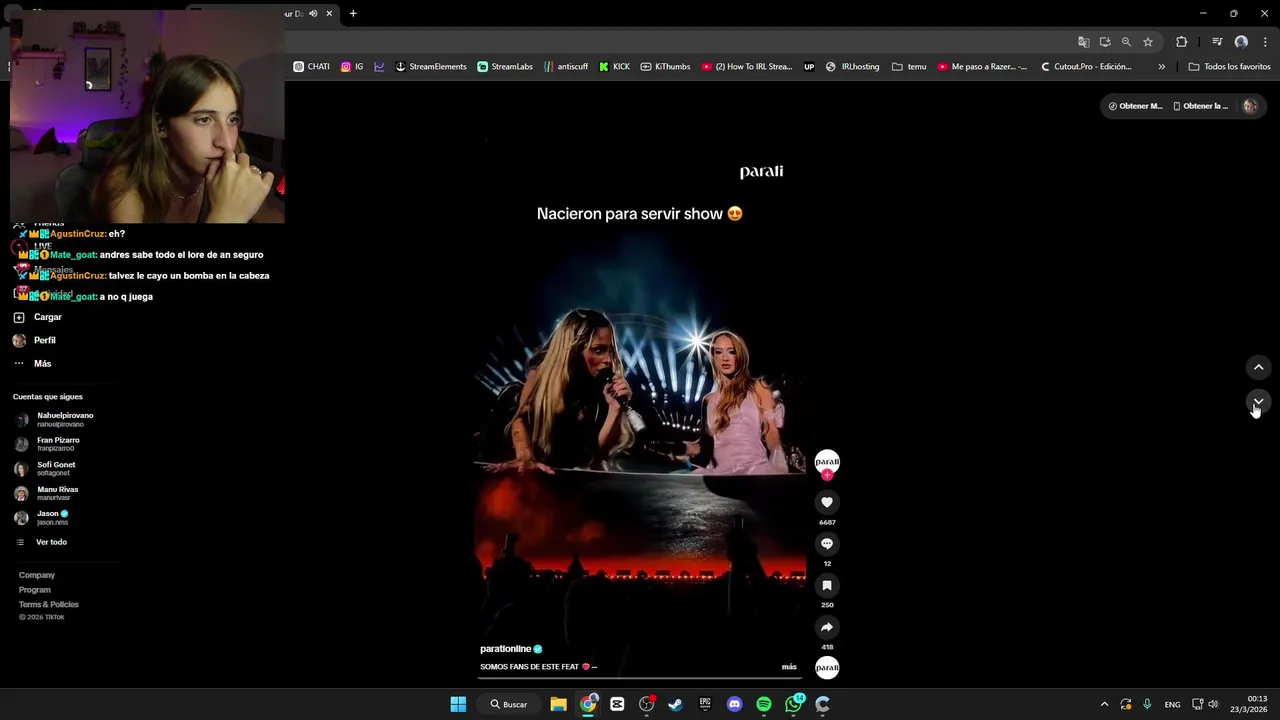Open the Todos los favoritos folder

(1229, 67)
